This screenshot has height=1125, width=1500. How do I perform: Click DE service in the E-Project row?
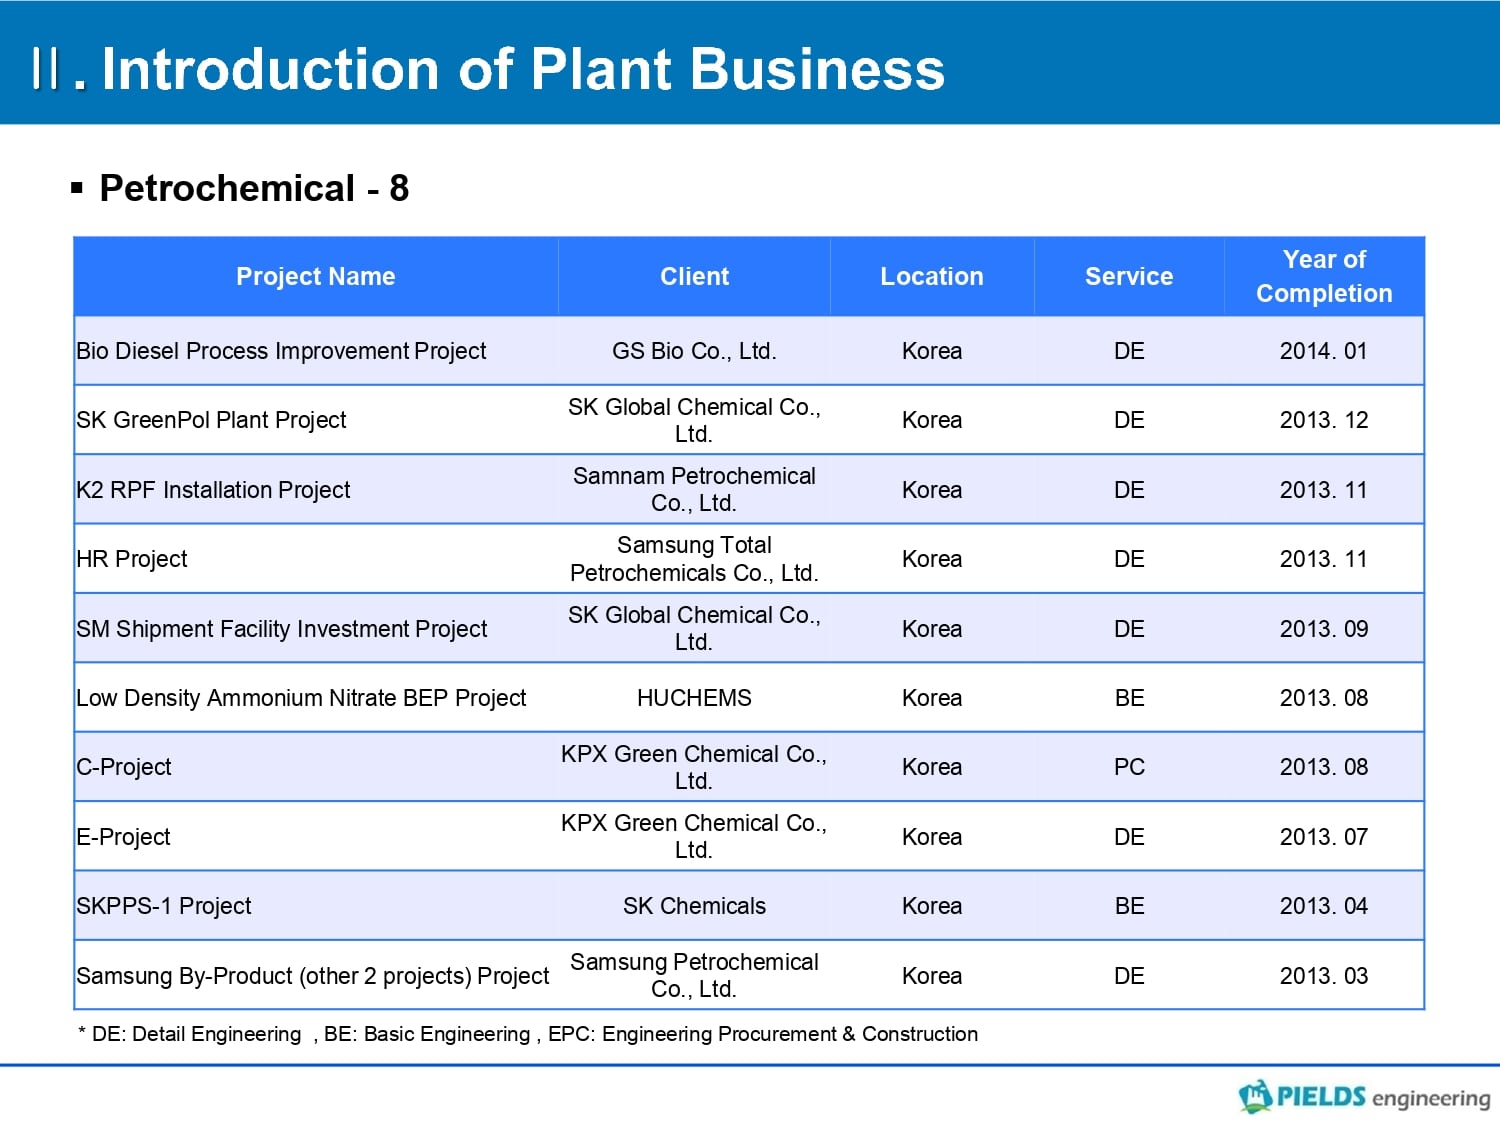[1129, 837]
